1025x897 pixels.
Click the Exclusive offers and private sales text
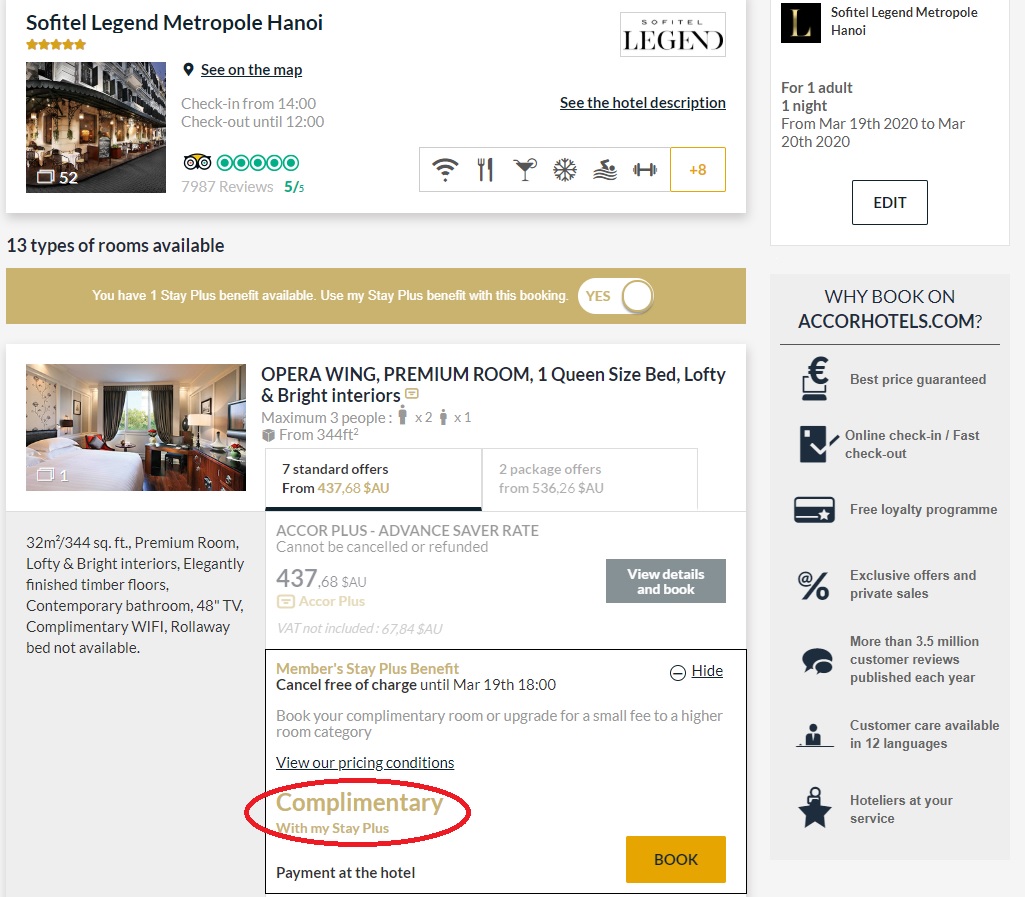point(913,584)
